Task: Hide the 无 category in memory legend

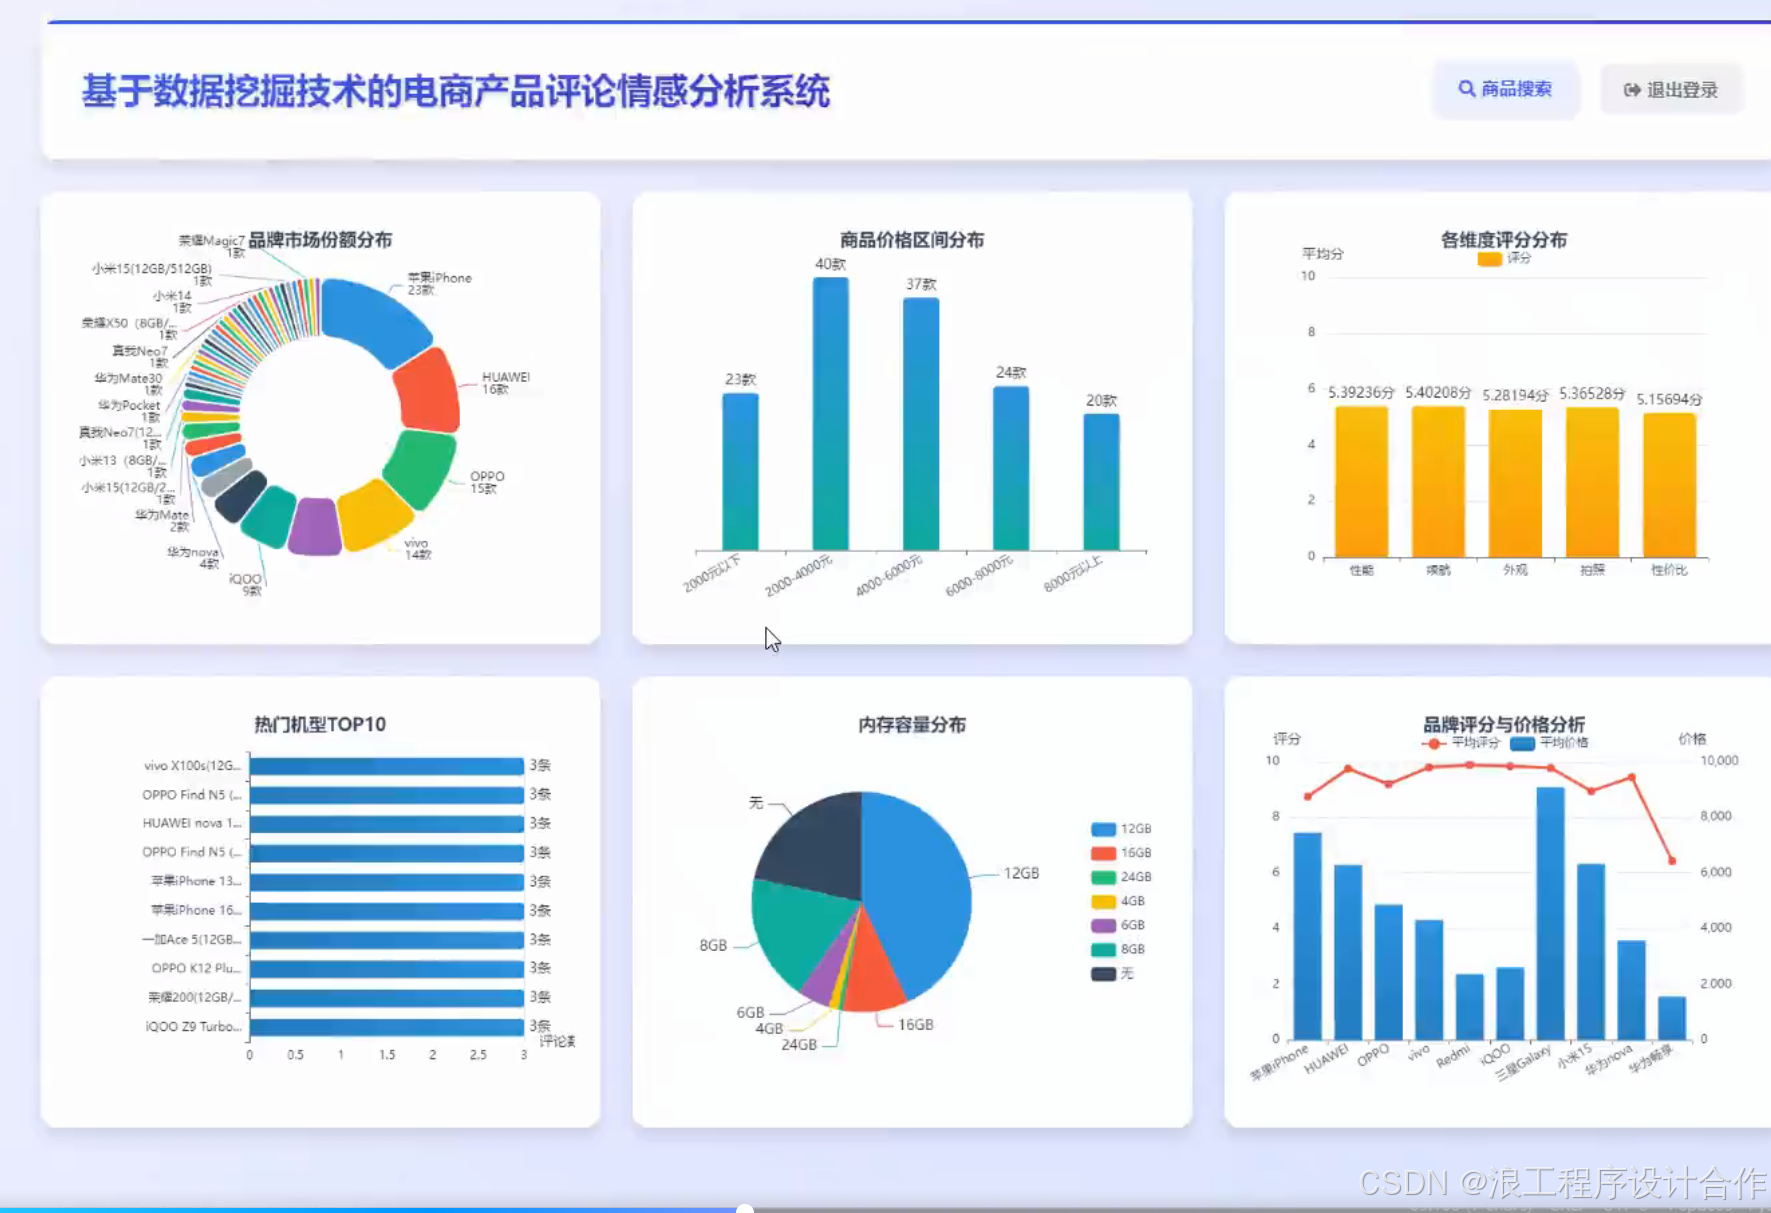Action: (x=1113, y=974)
